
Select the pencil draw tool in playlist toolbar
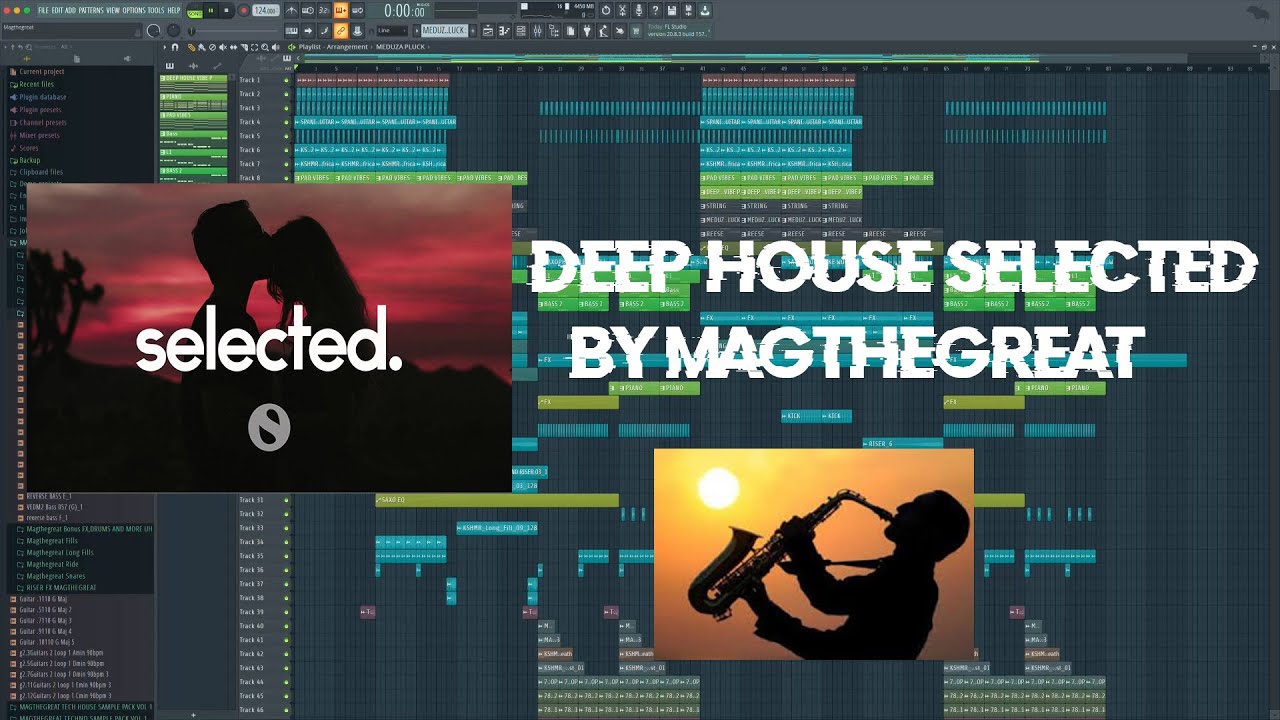tap(192, 47)
